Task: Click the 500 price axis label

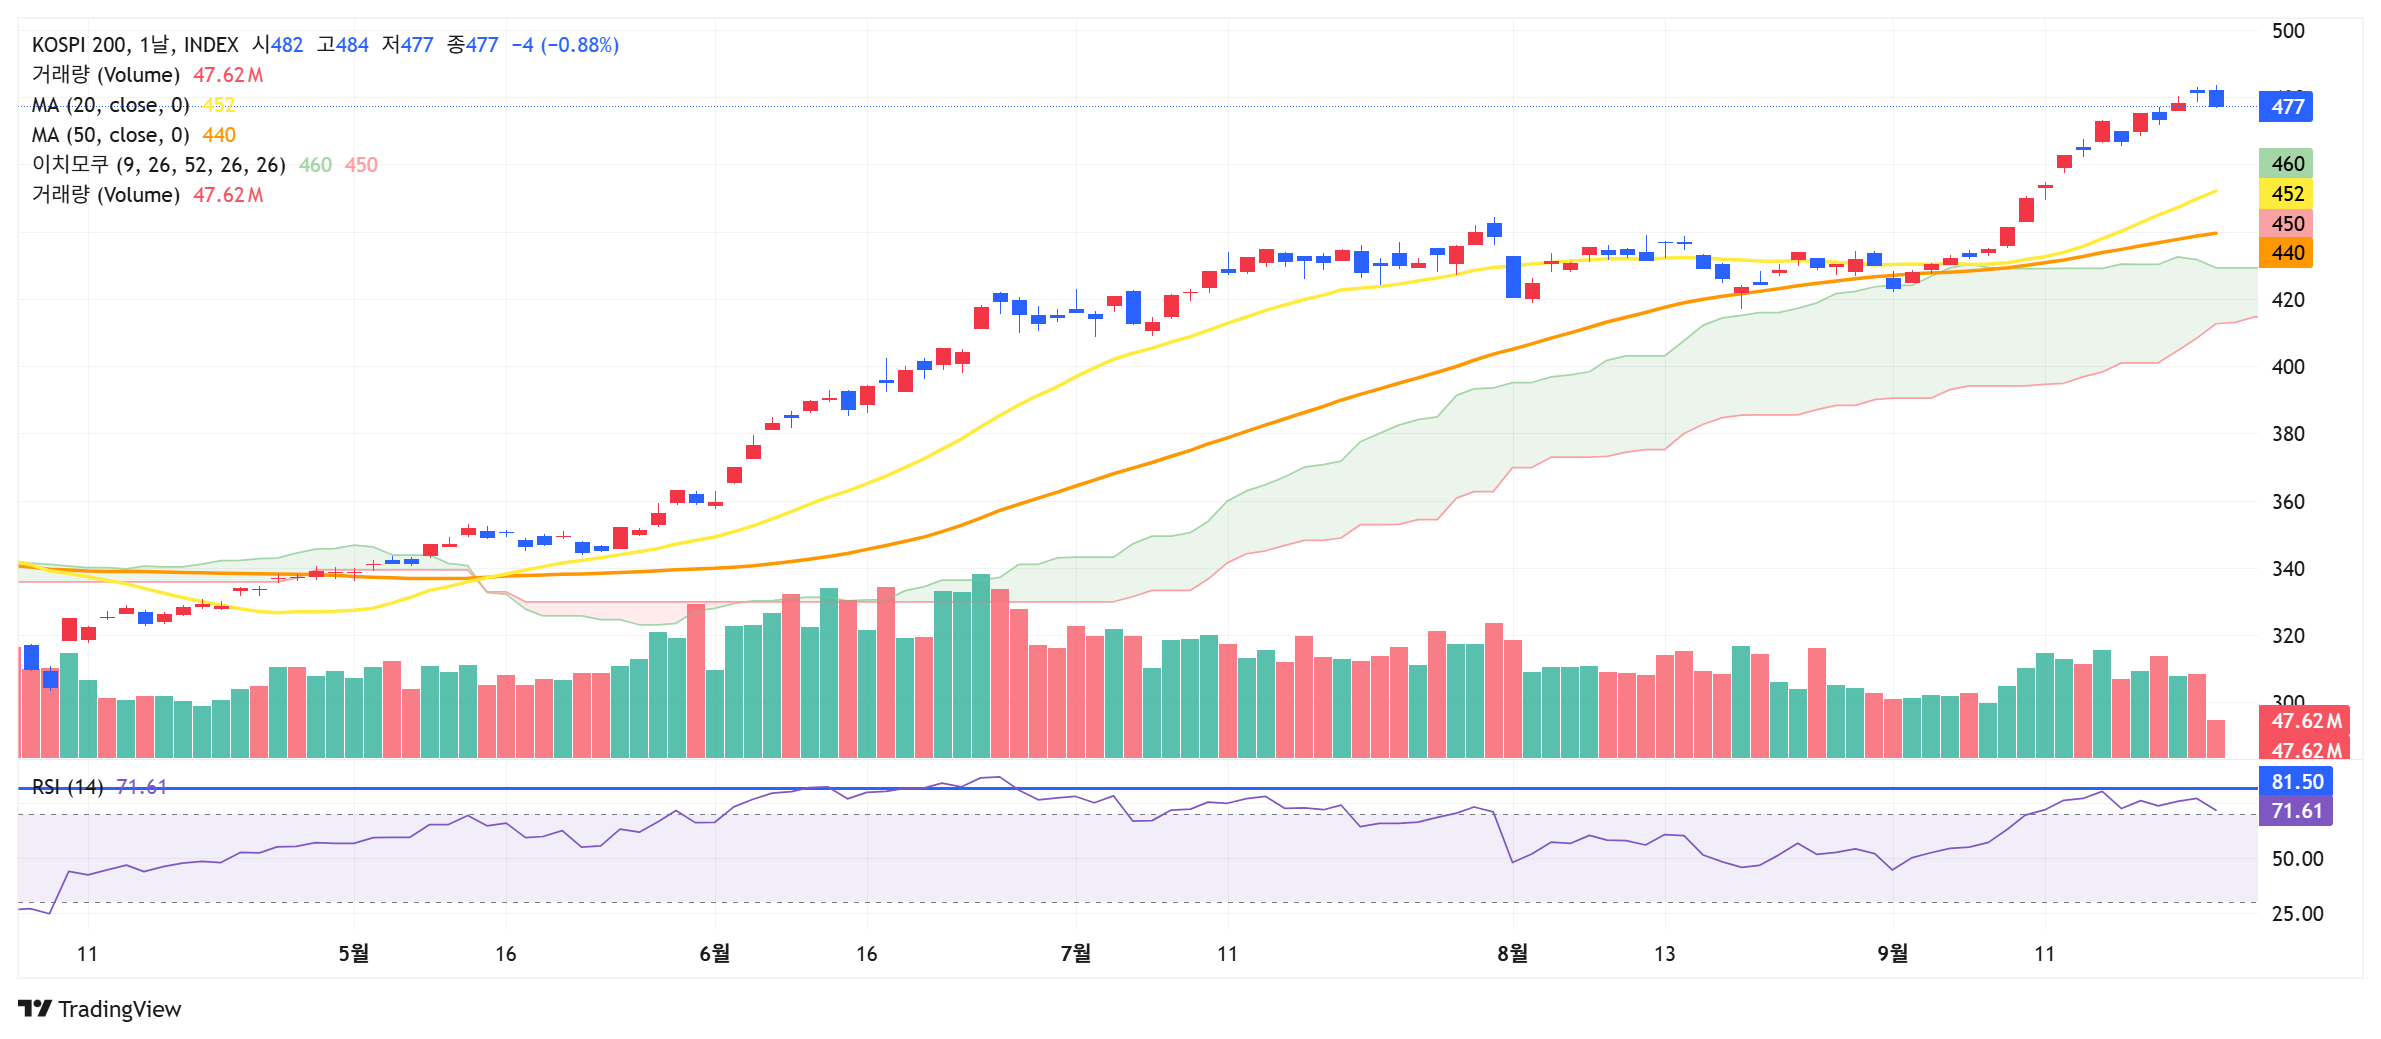Action: [x=2288, y=31]
